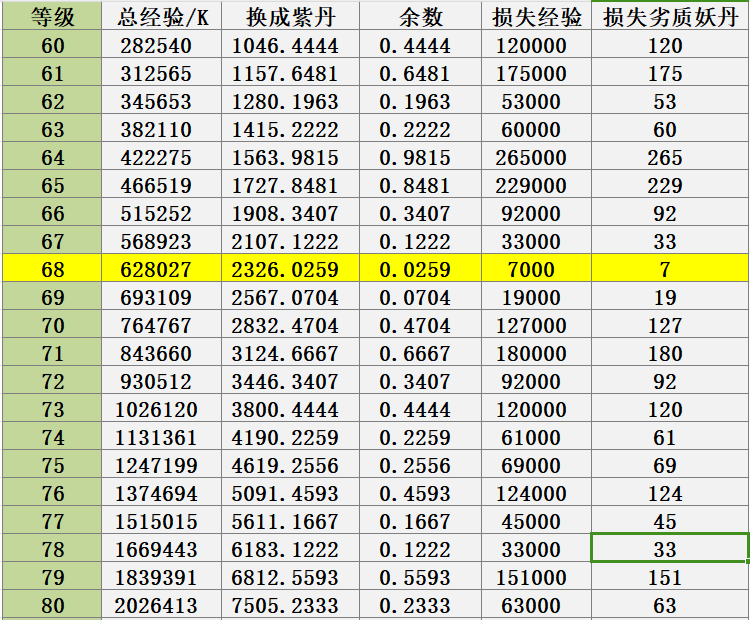750x620 pixels.
Task: Click remainder cell 0.2259
Action: pyautogui.click(x=420, y=436)
